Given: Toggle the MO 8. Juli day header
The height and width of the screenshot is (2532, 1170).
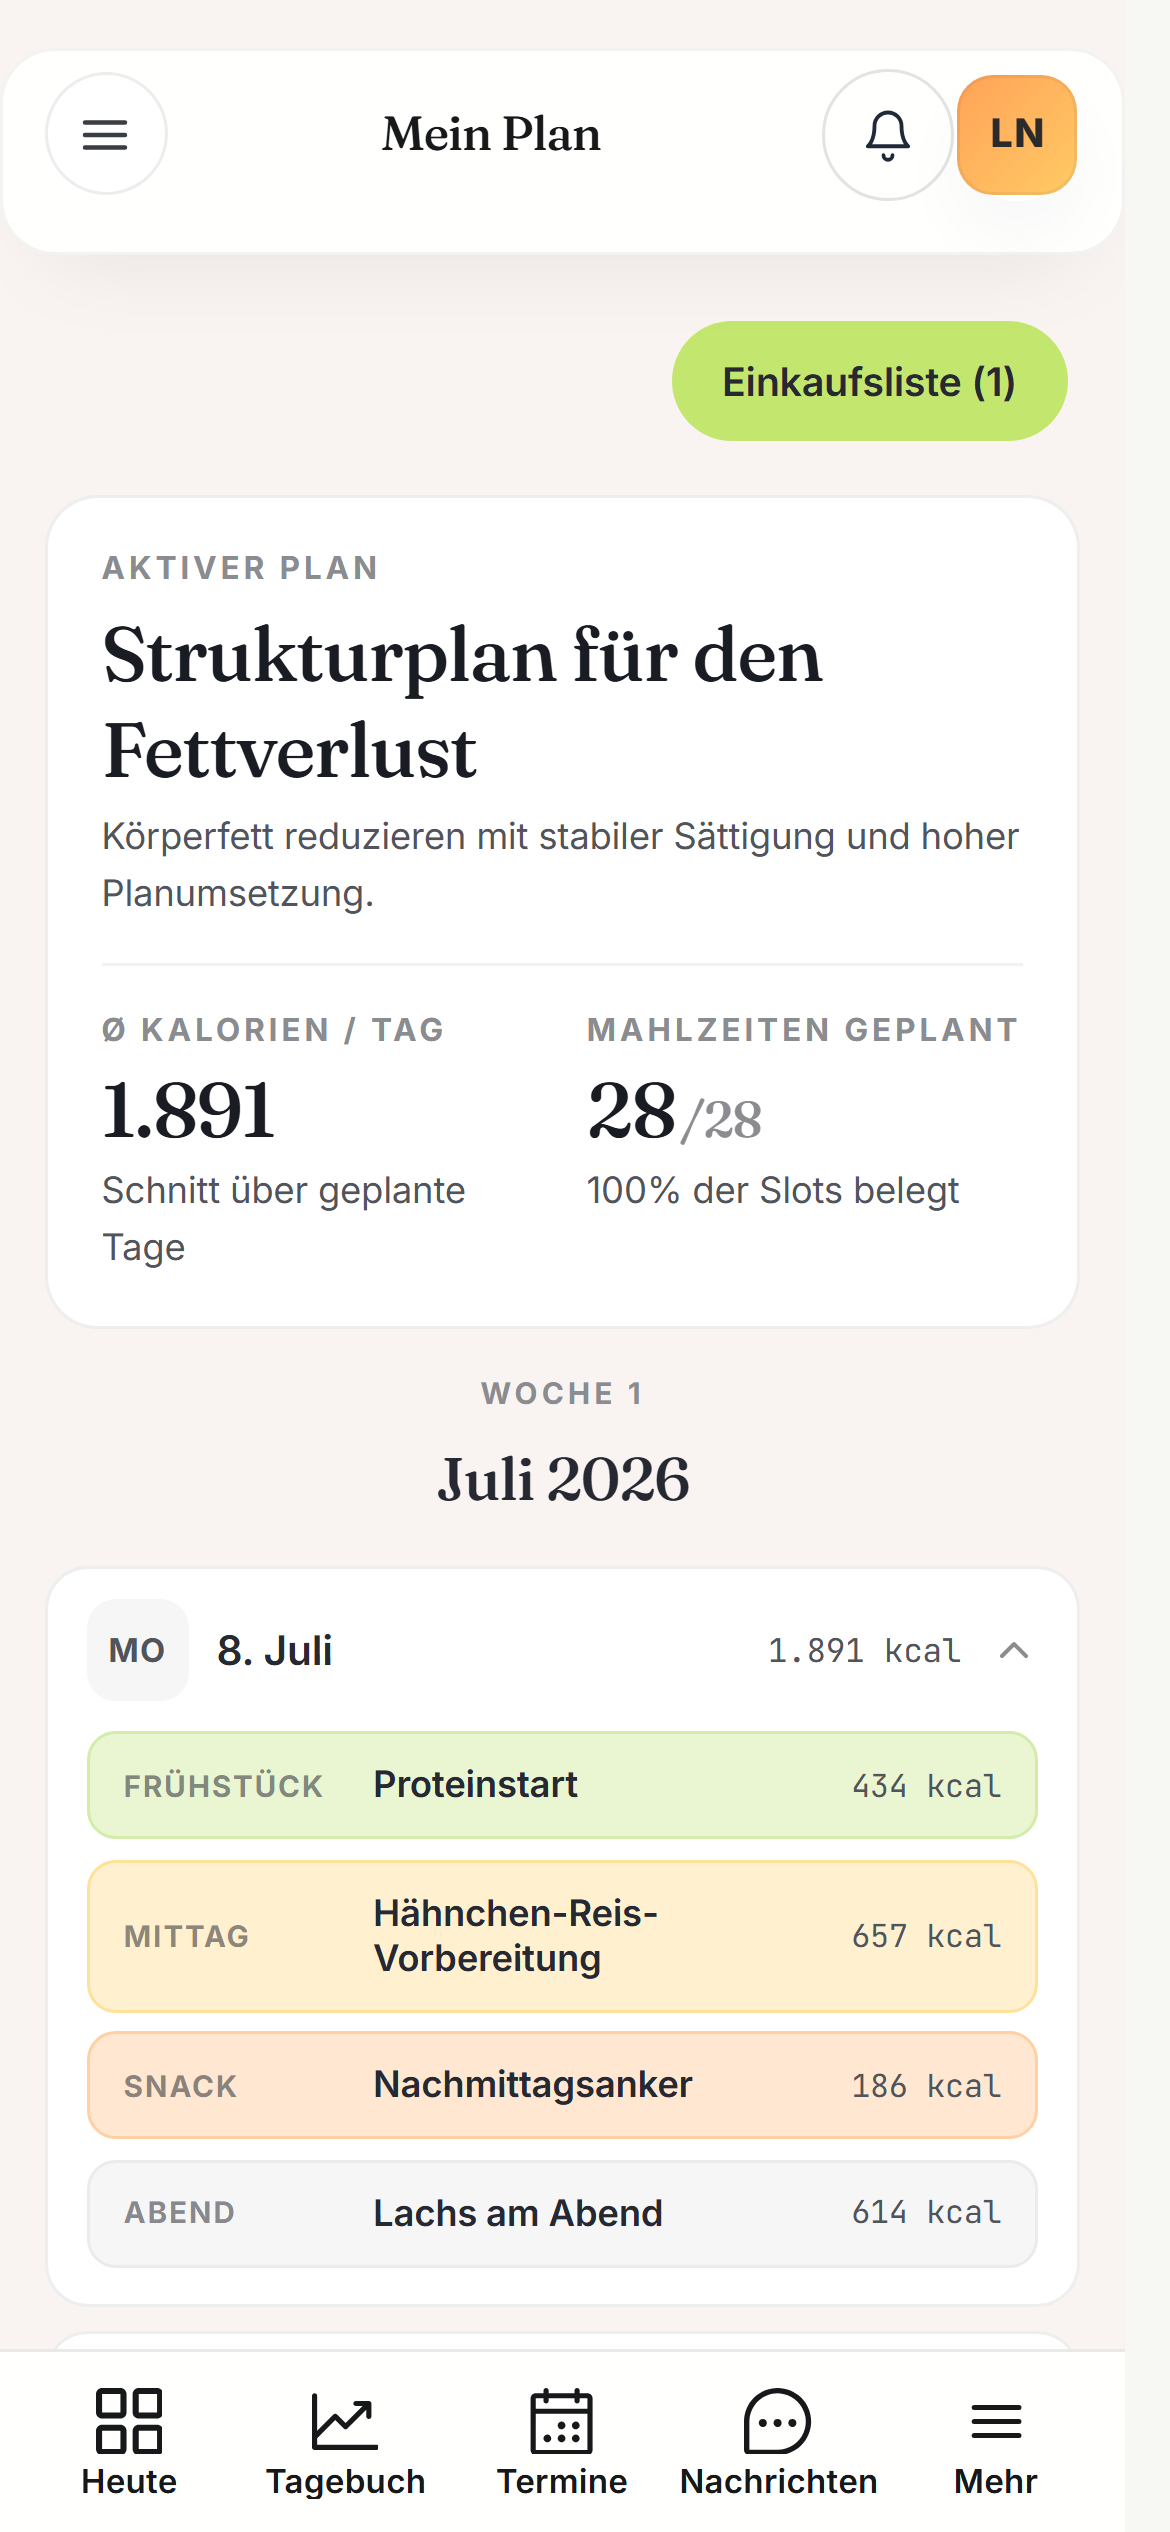Looking at the screenshot, I should coord(562,1650).
